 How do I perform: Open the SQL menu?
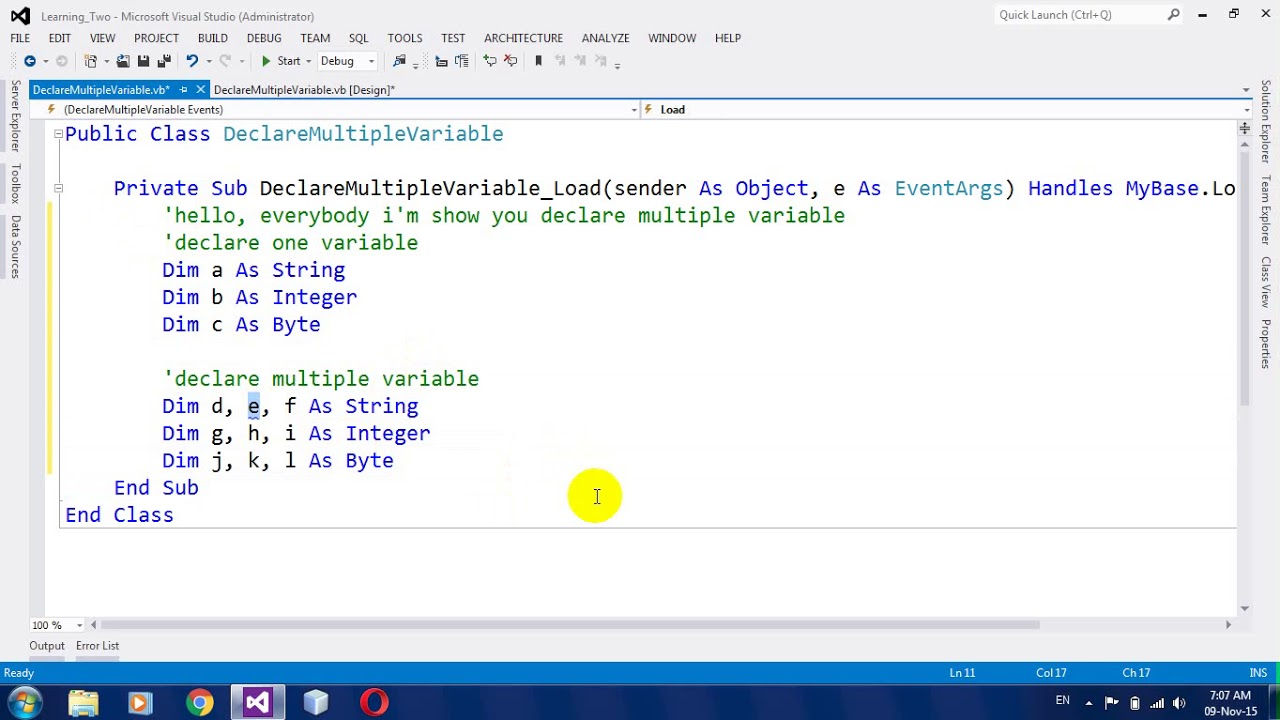[359, 38]
